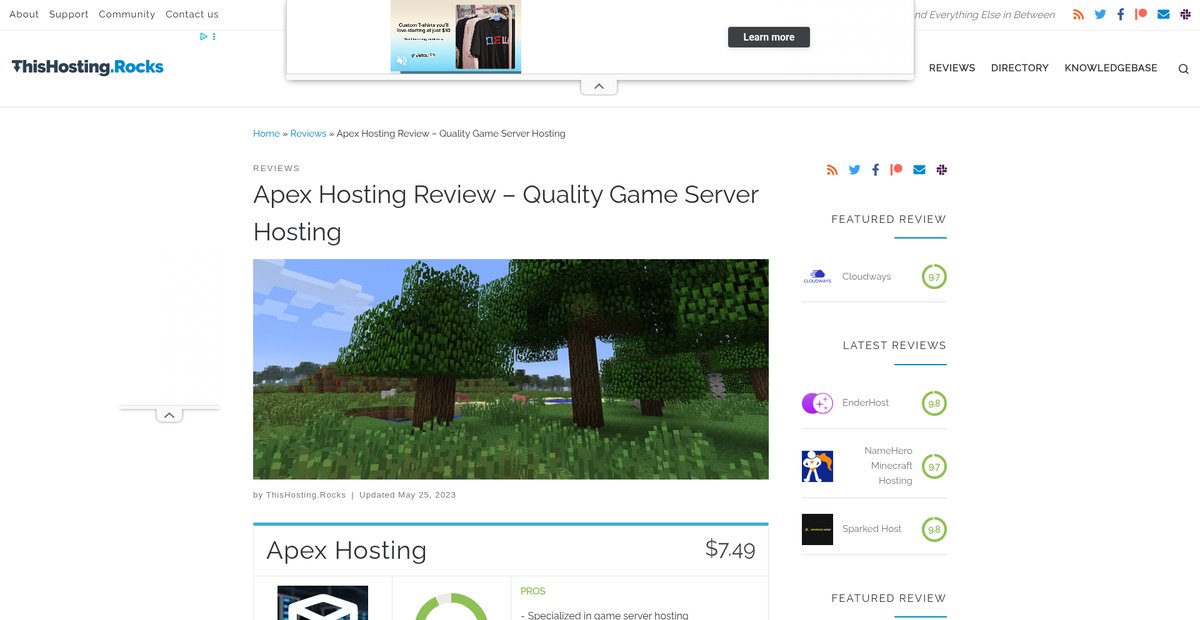Click the Updated May 25, 2023 text
The image size is (1200, 620).
point(407,495)
